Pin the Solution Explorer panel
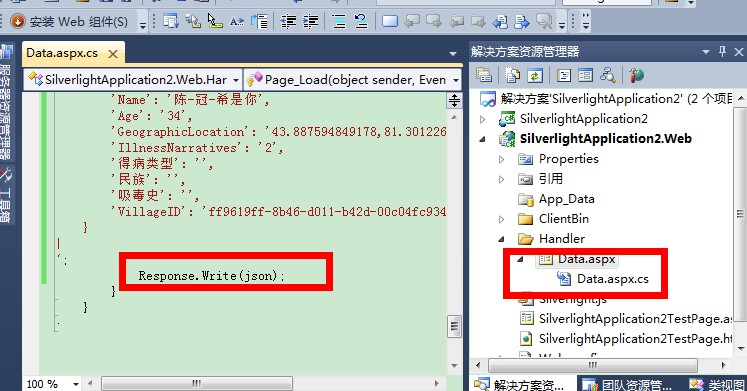This screenshot has height=391, width=747. pos(723,51)
